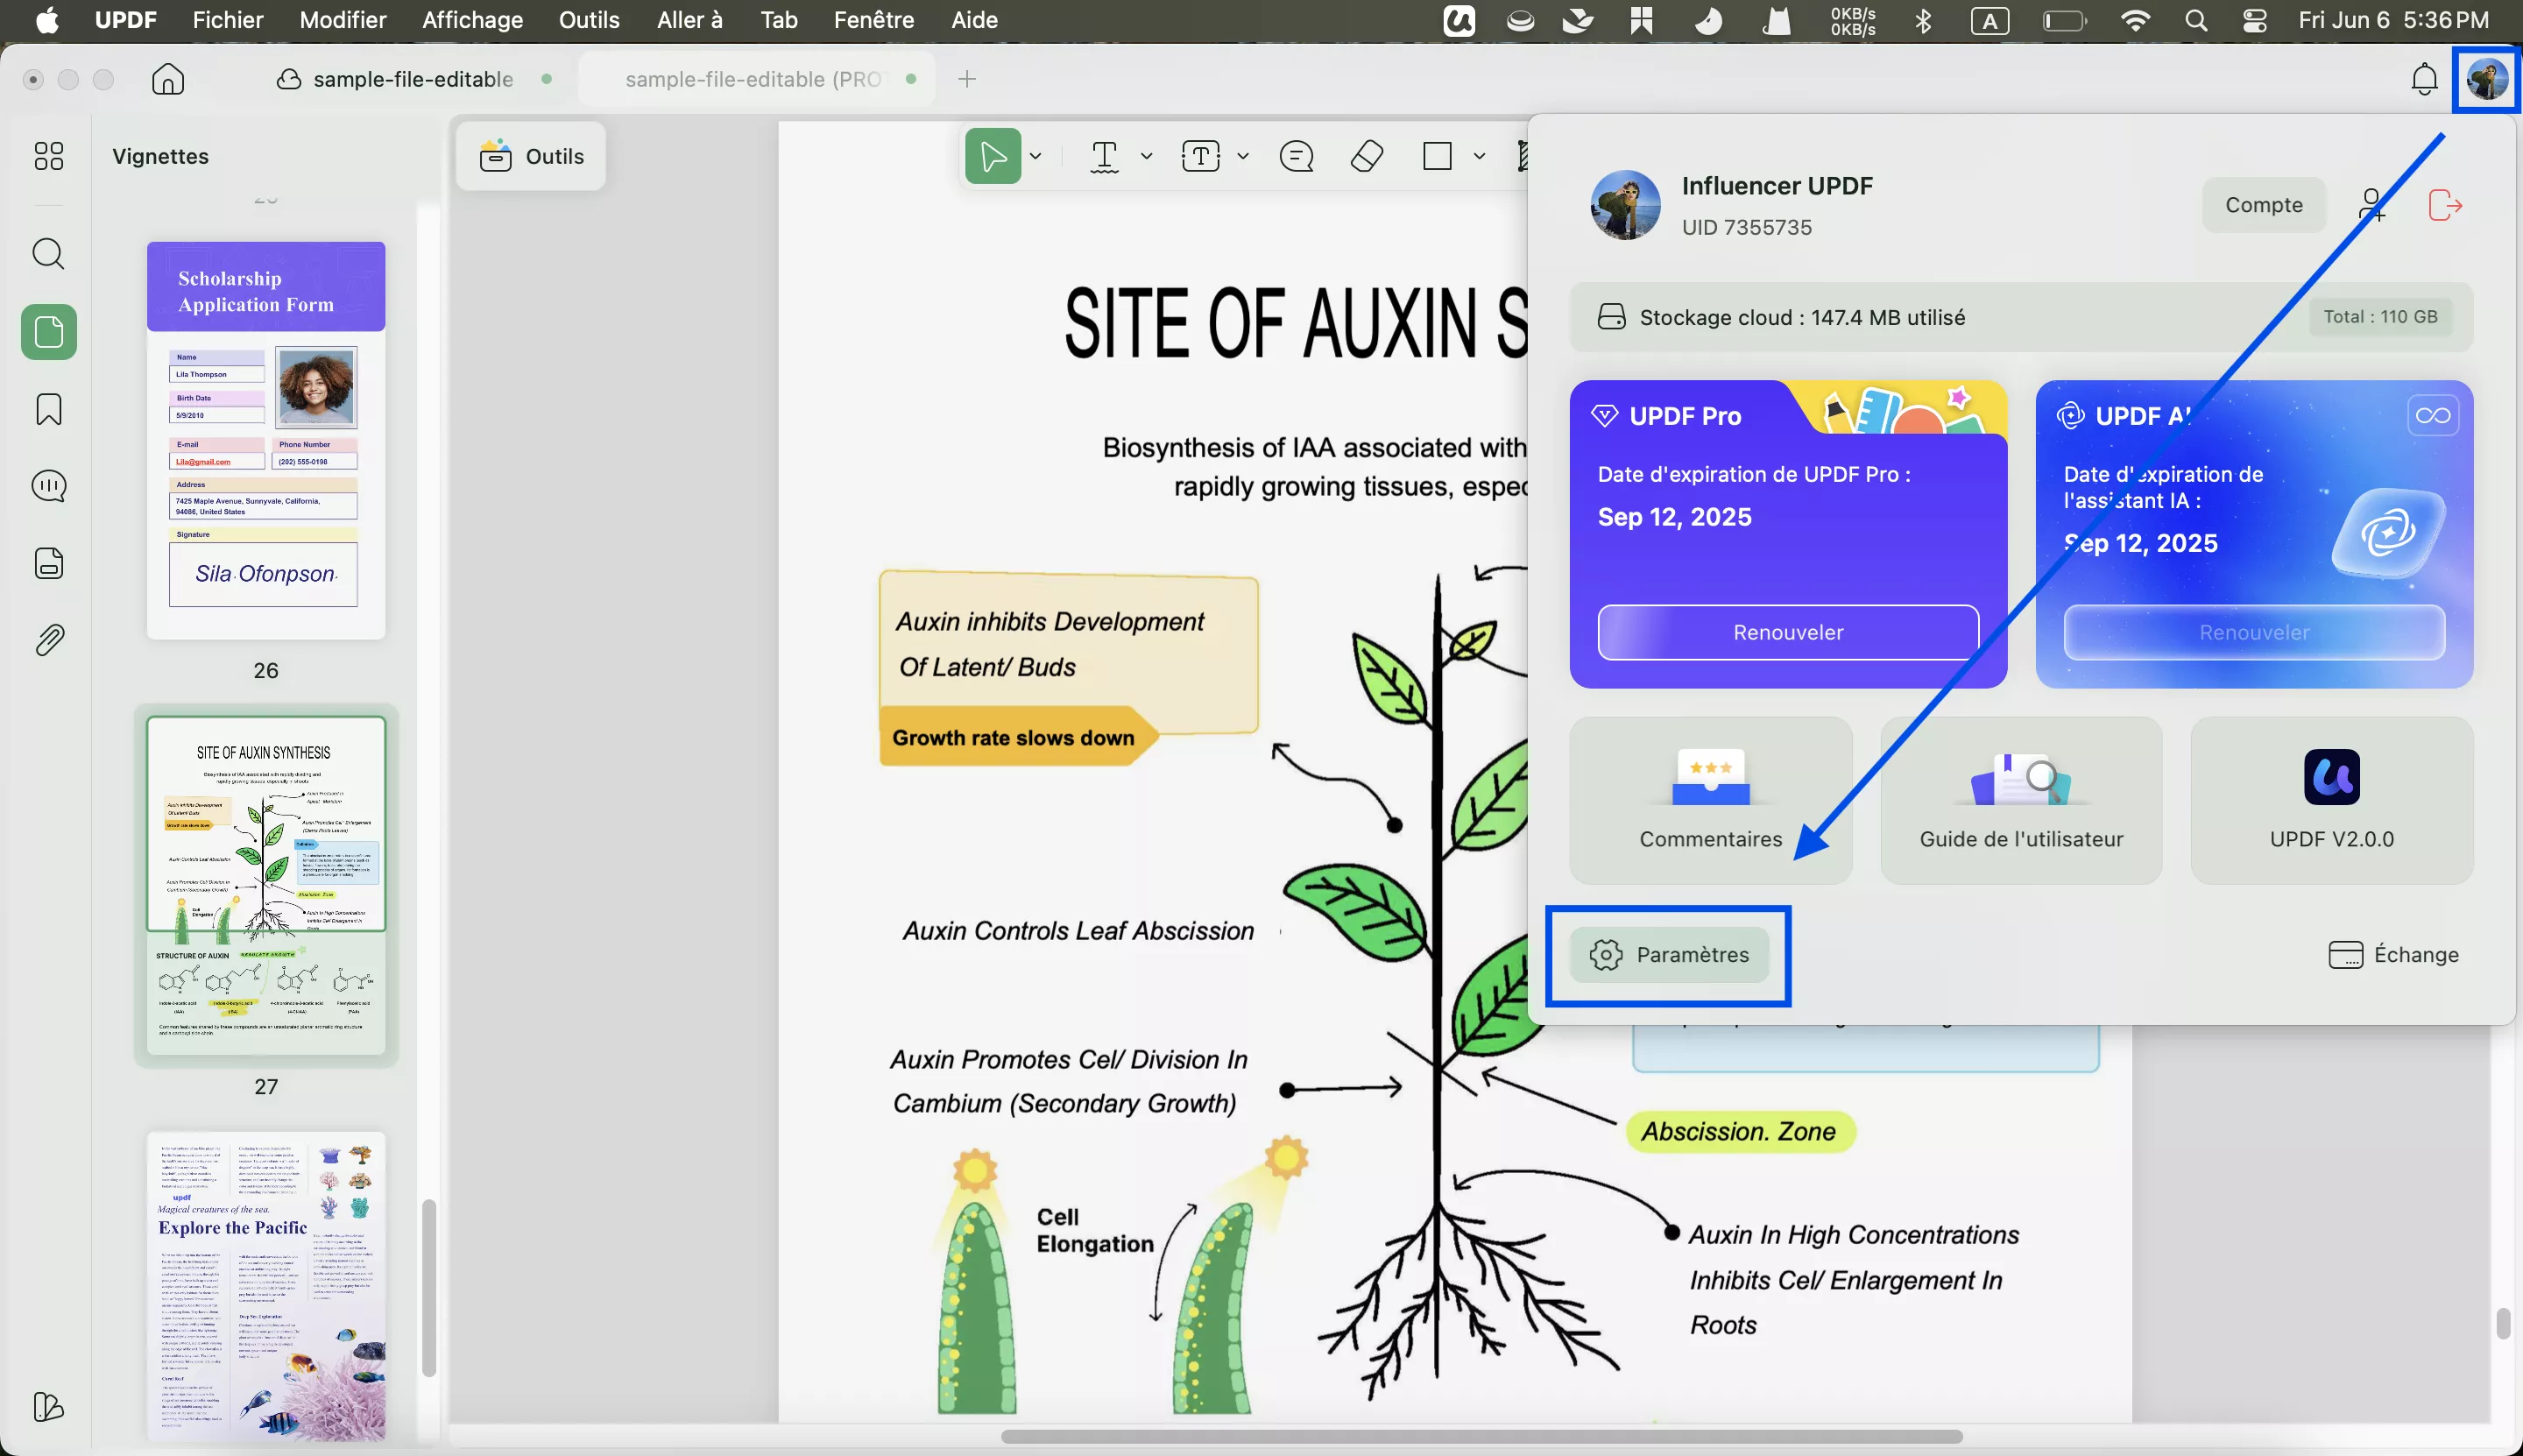The width and height of the screenshot is (2523, 1456).
Task: Open macOS Spotlight search icon
Action: [x=2196, y=20]
